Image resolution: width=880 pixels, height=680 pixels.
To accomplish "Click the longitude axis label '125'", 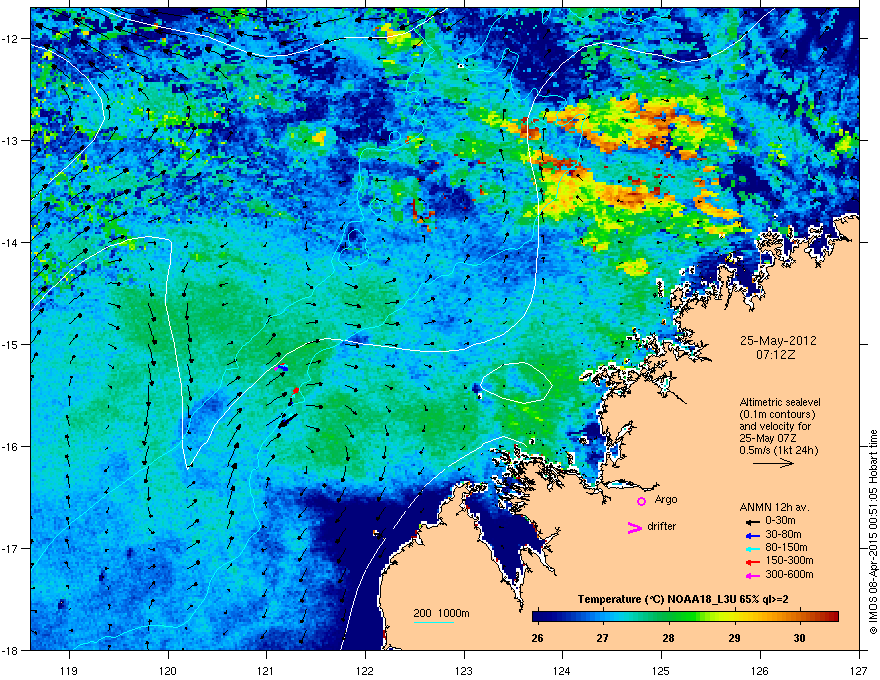I will [x=661, y=670].
